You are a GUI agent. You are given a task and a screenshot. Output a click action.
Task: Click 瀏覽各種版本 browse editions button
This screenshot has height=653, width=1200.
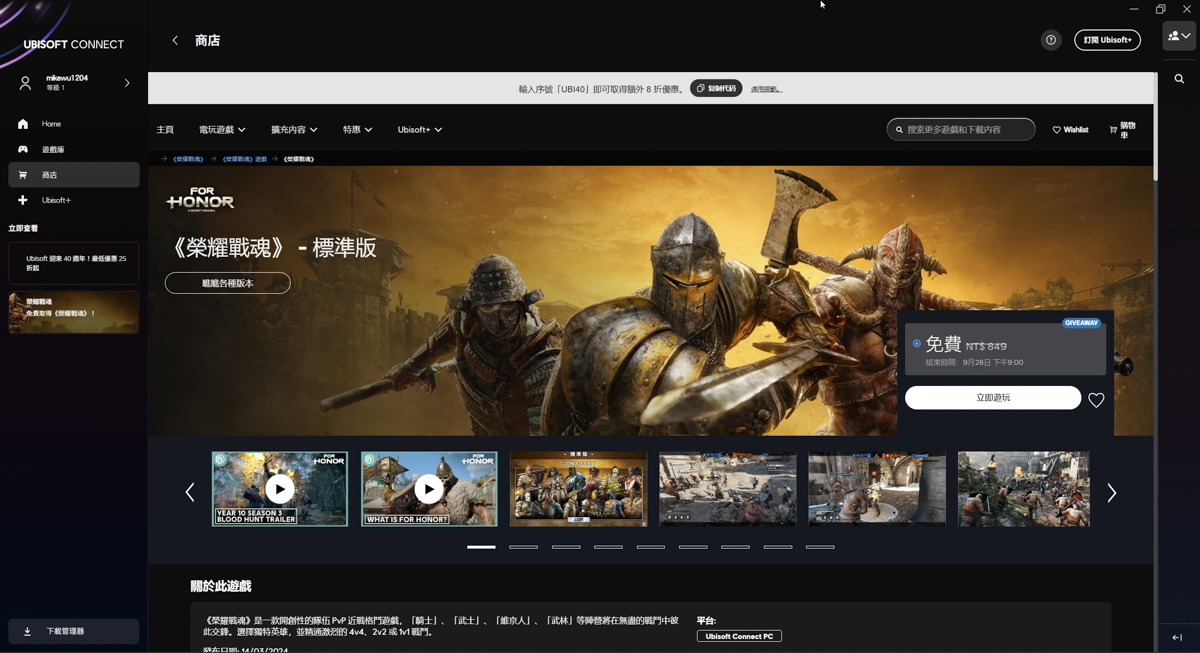point(228,283)
